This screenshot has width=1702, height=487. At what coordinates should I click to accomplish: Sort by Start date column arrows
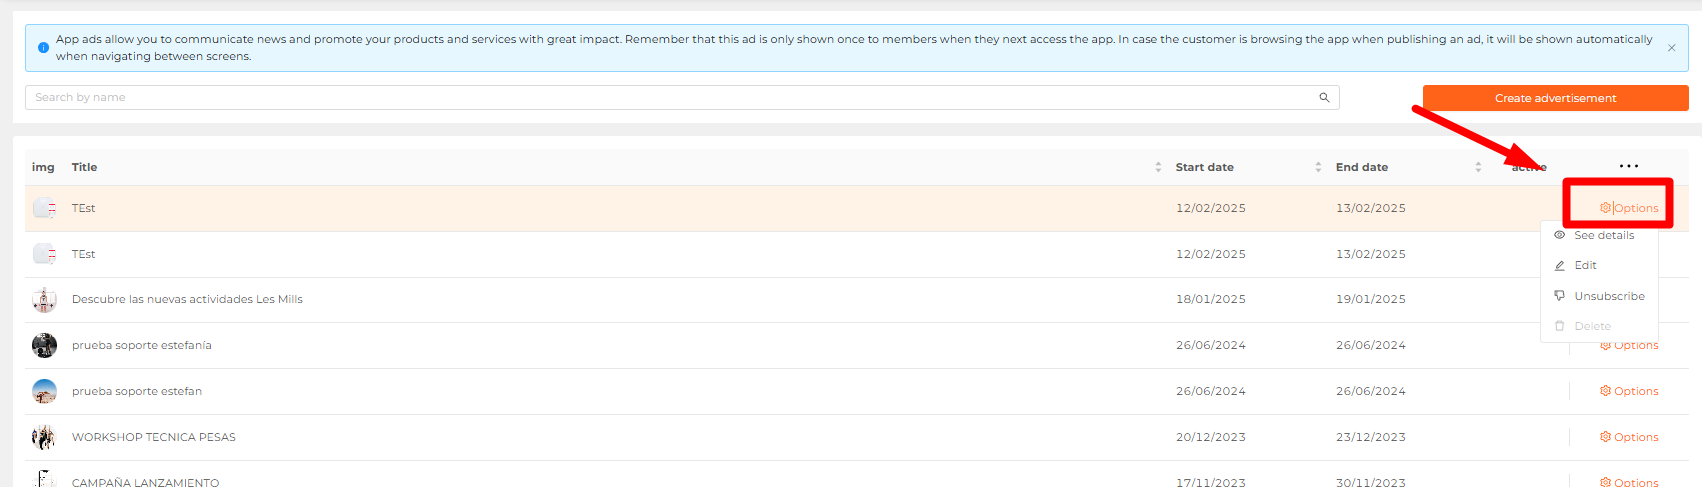coord(1318,167)
